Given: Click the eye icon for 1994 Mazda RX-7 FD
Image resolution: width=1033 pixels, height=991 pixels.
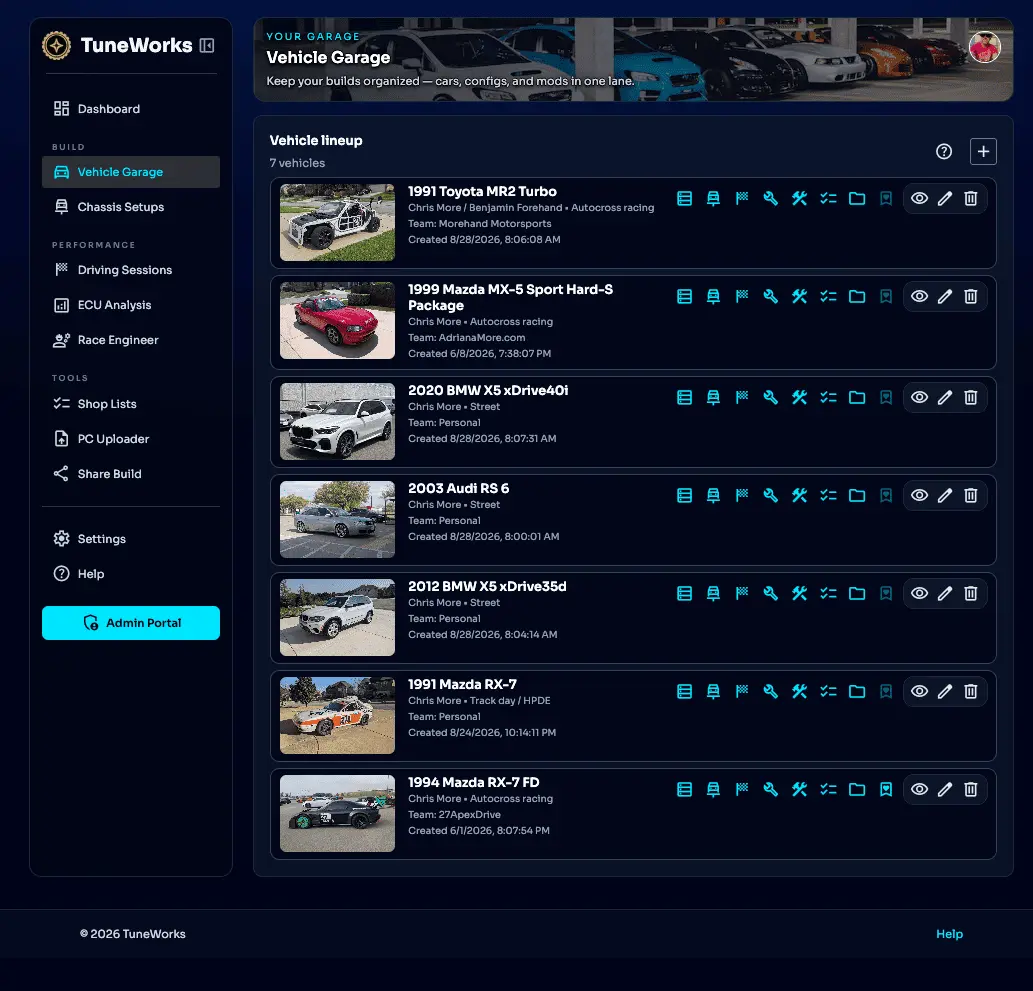Looking at the screenshot, I should click(x=919, y=789).
